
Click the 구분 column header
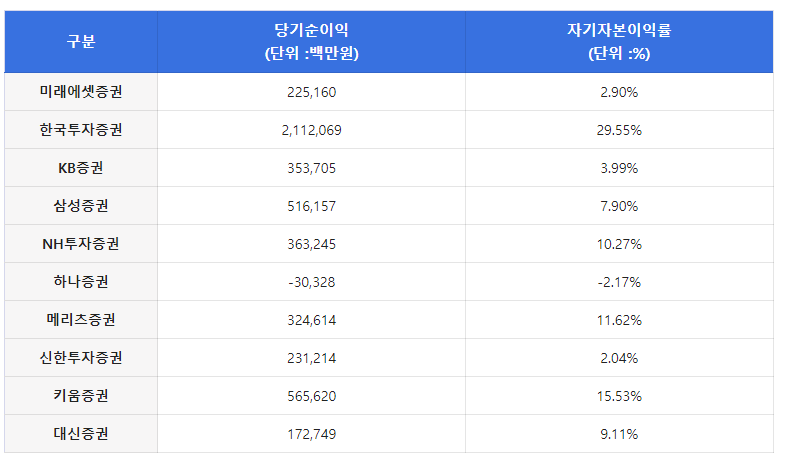point(81,41)
